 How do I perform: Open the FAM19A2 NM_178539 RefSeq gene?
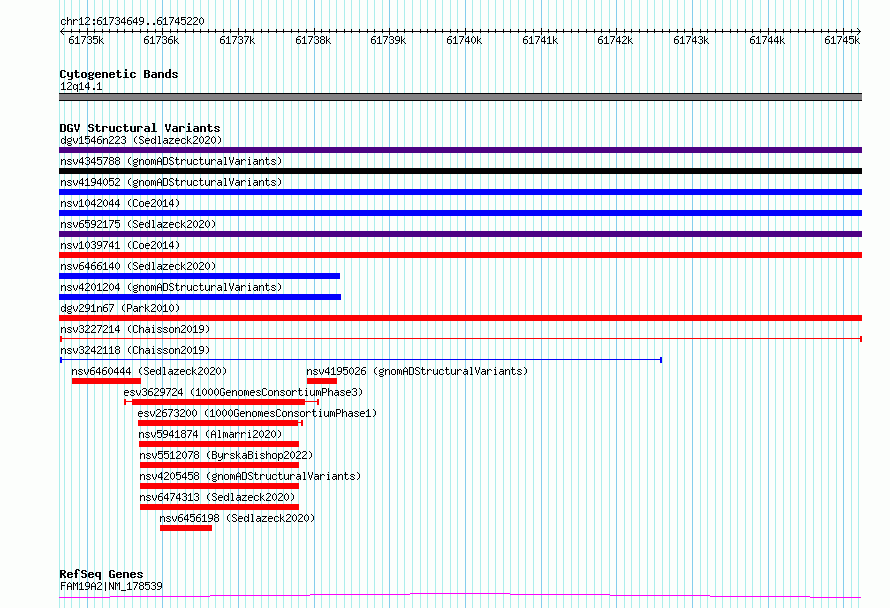click(460, 596)
